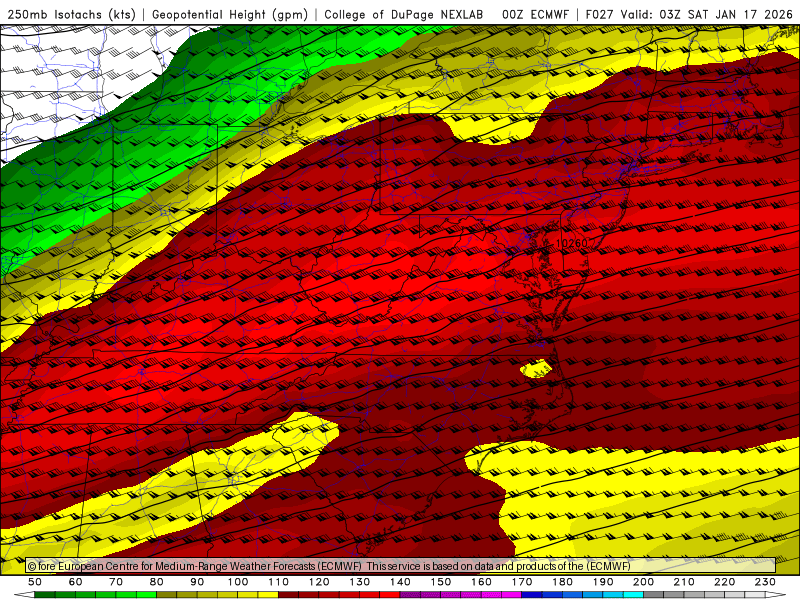This screenshot has height=600, width=800.
Task: Click the dark green swatch below 50 on color bar
Action: coord(45,595)
